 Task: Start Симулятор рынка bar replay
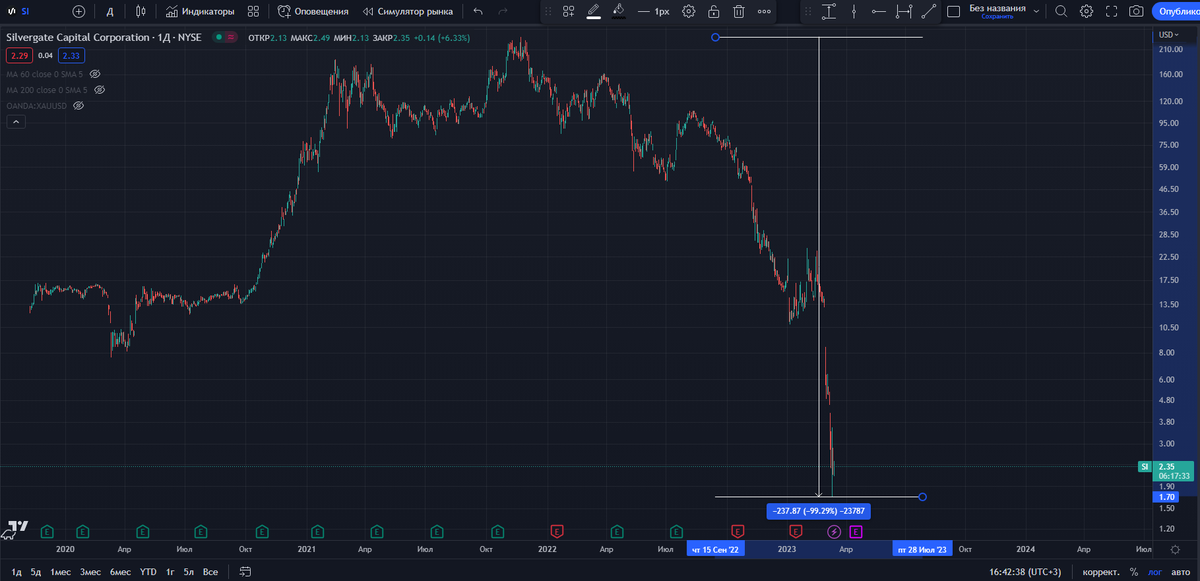pyautogui.click(x=408, y=11)
